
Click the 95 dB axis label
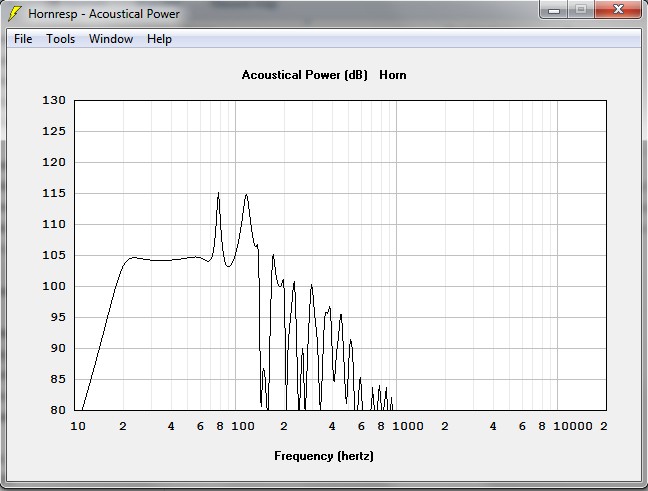pos(58,317)
